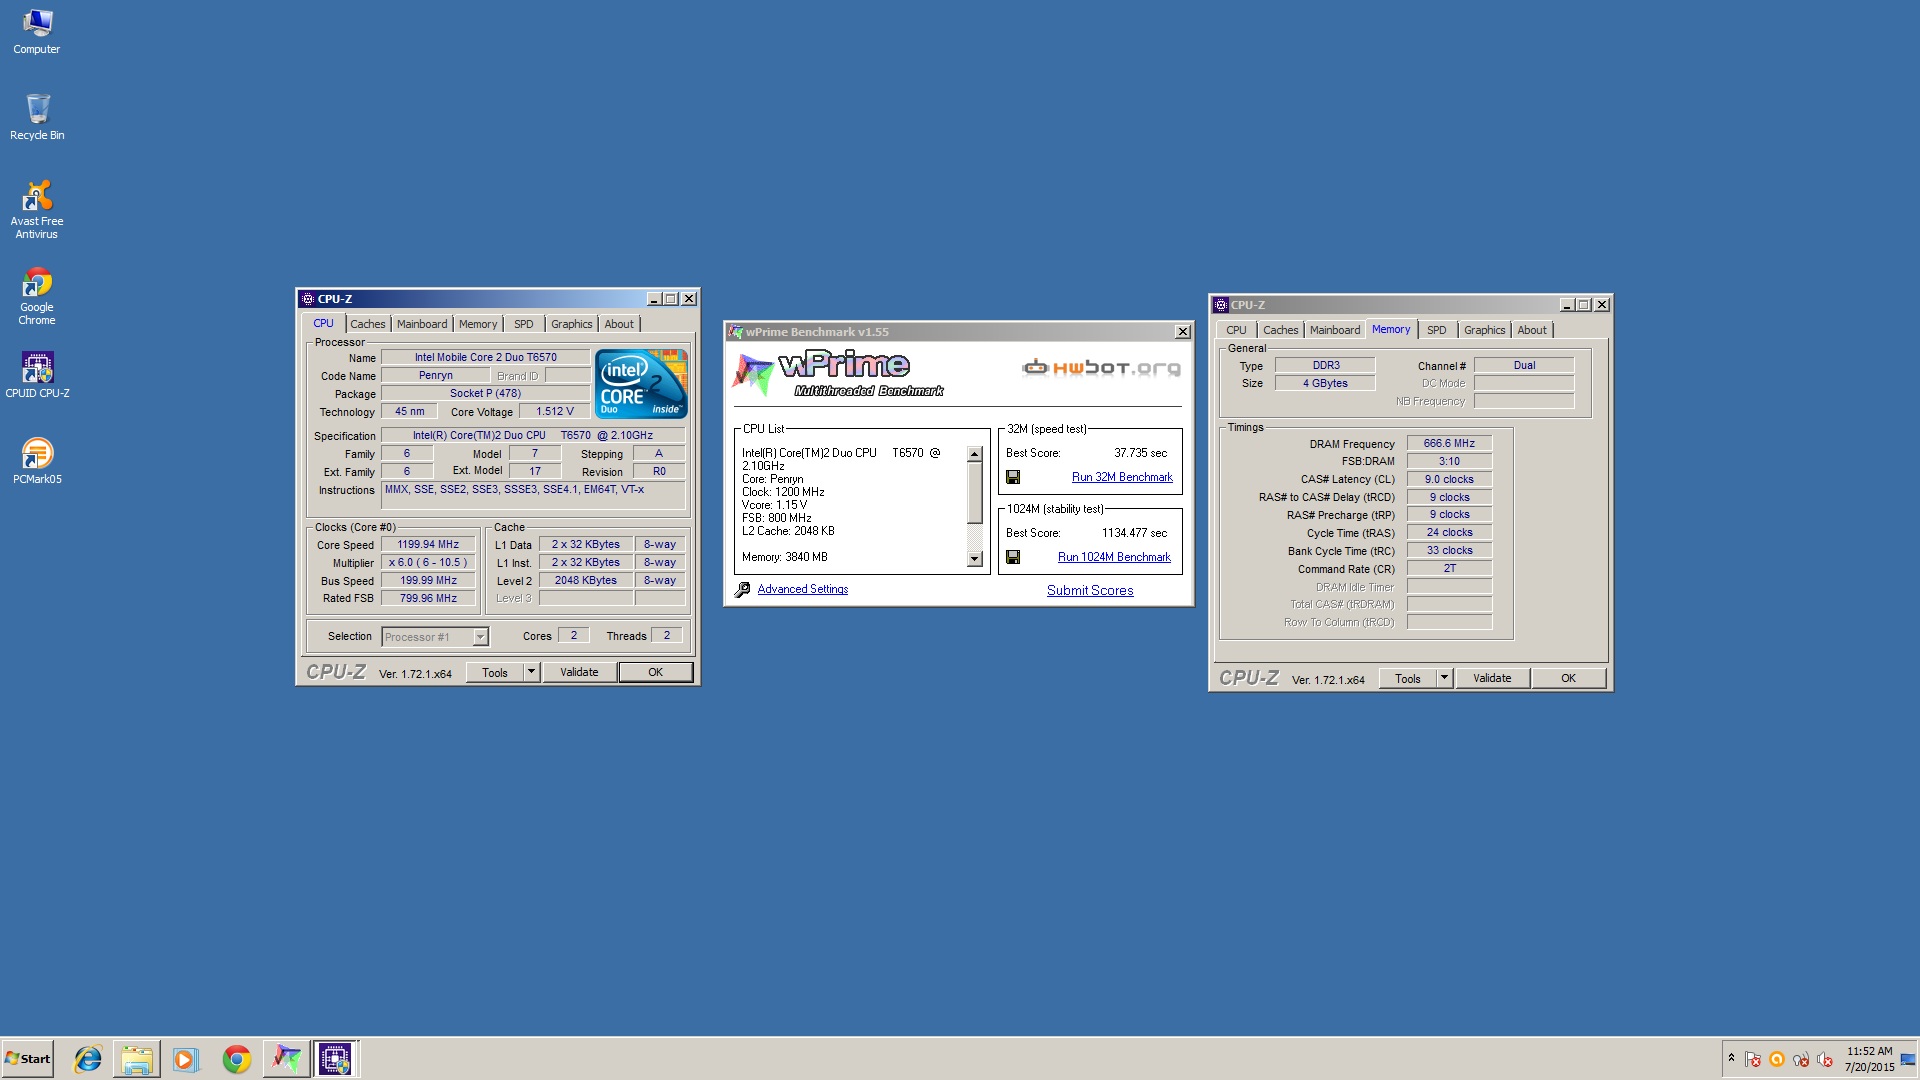Image resolution: width=1920 pixels, height=1080 pixels.
Task: Click the left CPU-Z title bar icon
Action: 308,299
